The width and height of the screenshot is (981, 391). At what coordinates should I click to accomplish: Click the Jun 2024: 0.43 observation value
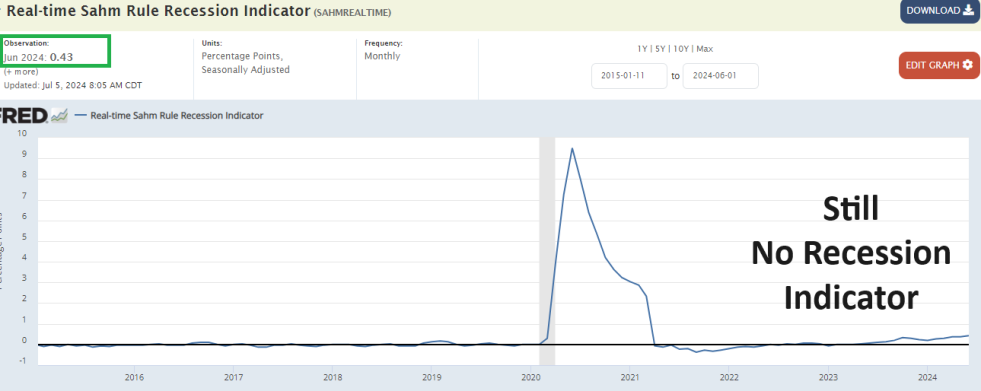point(38,57)
